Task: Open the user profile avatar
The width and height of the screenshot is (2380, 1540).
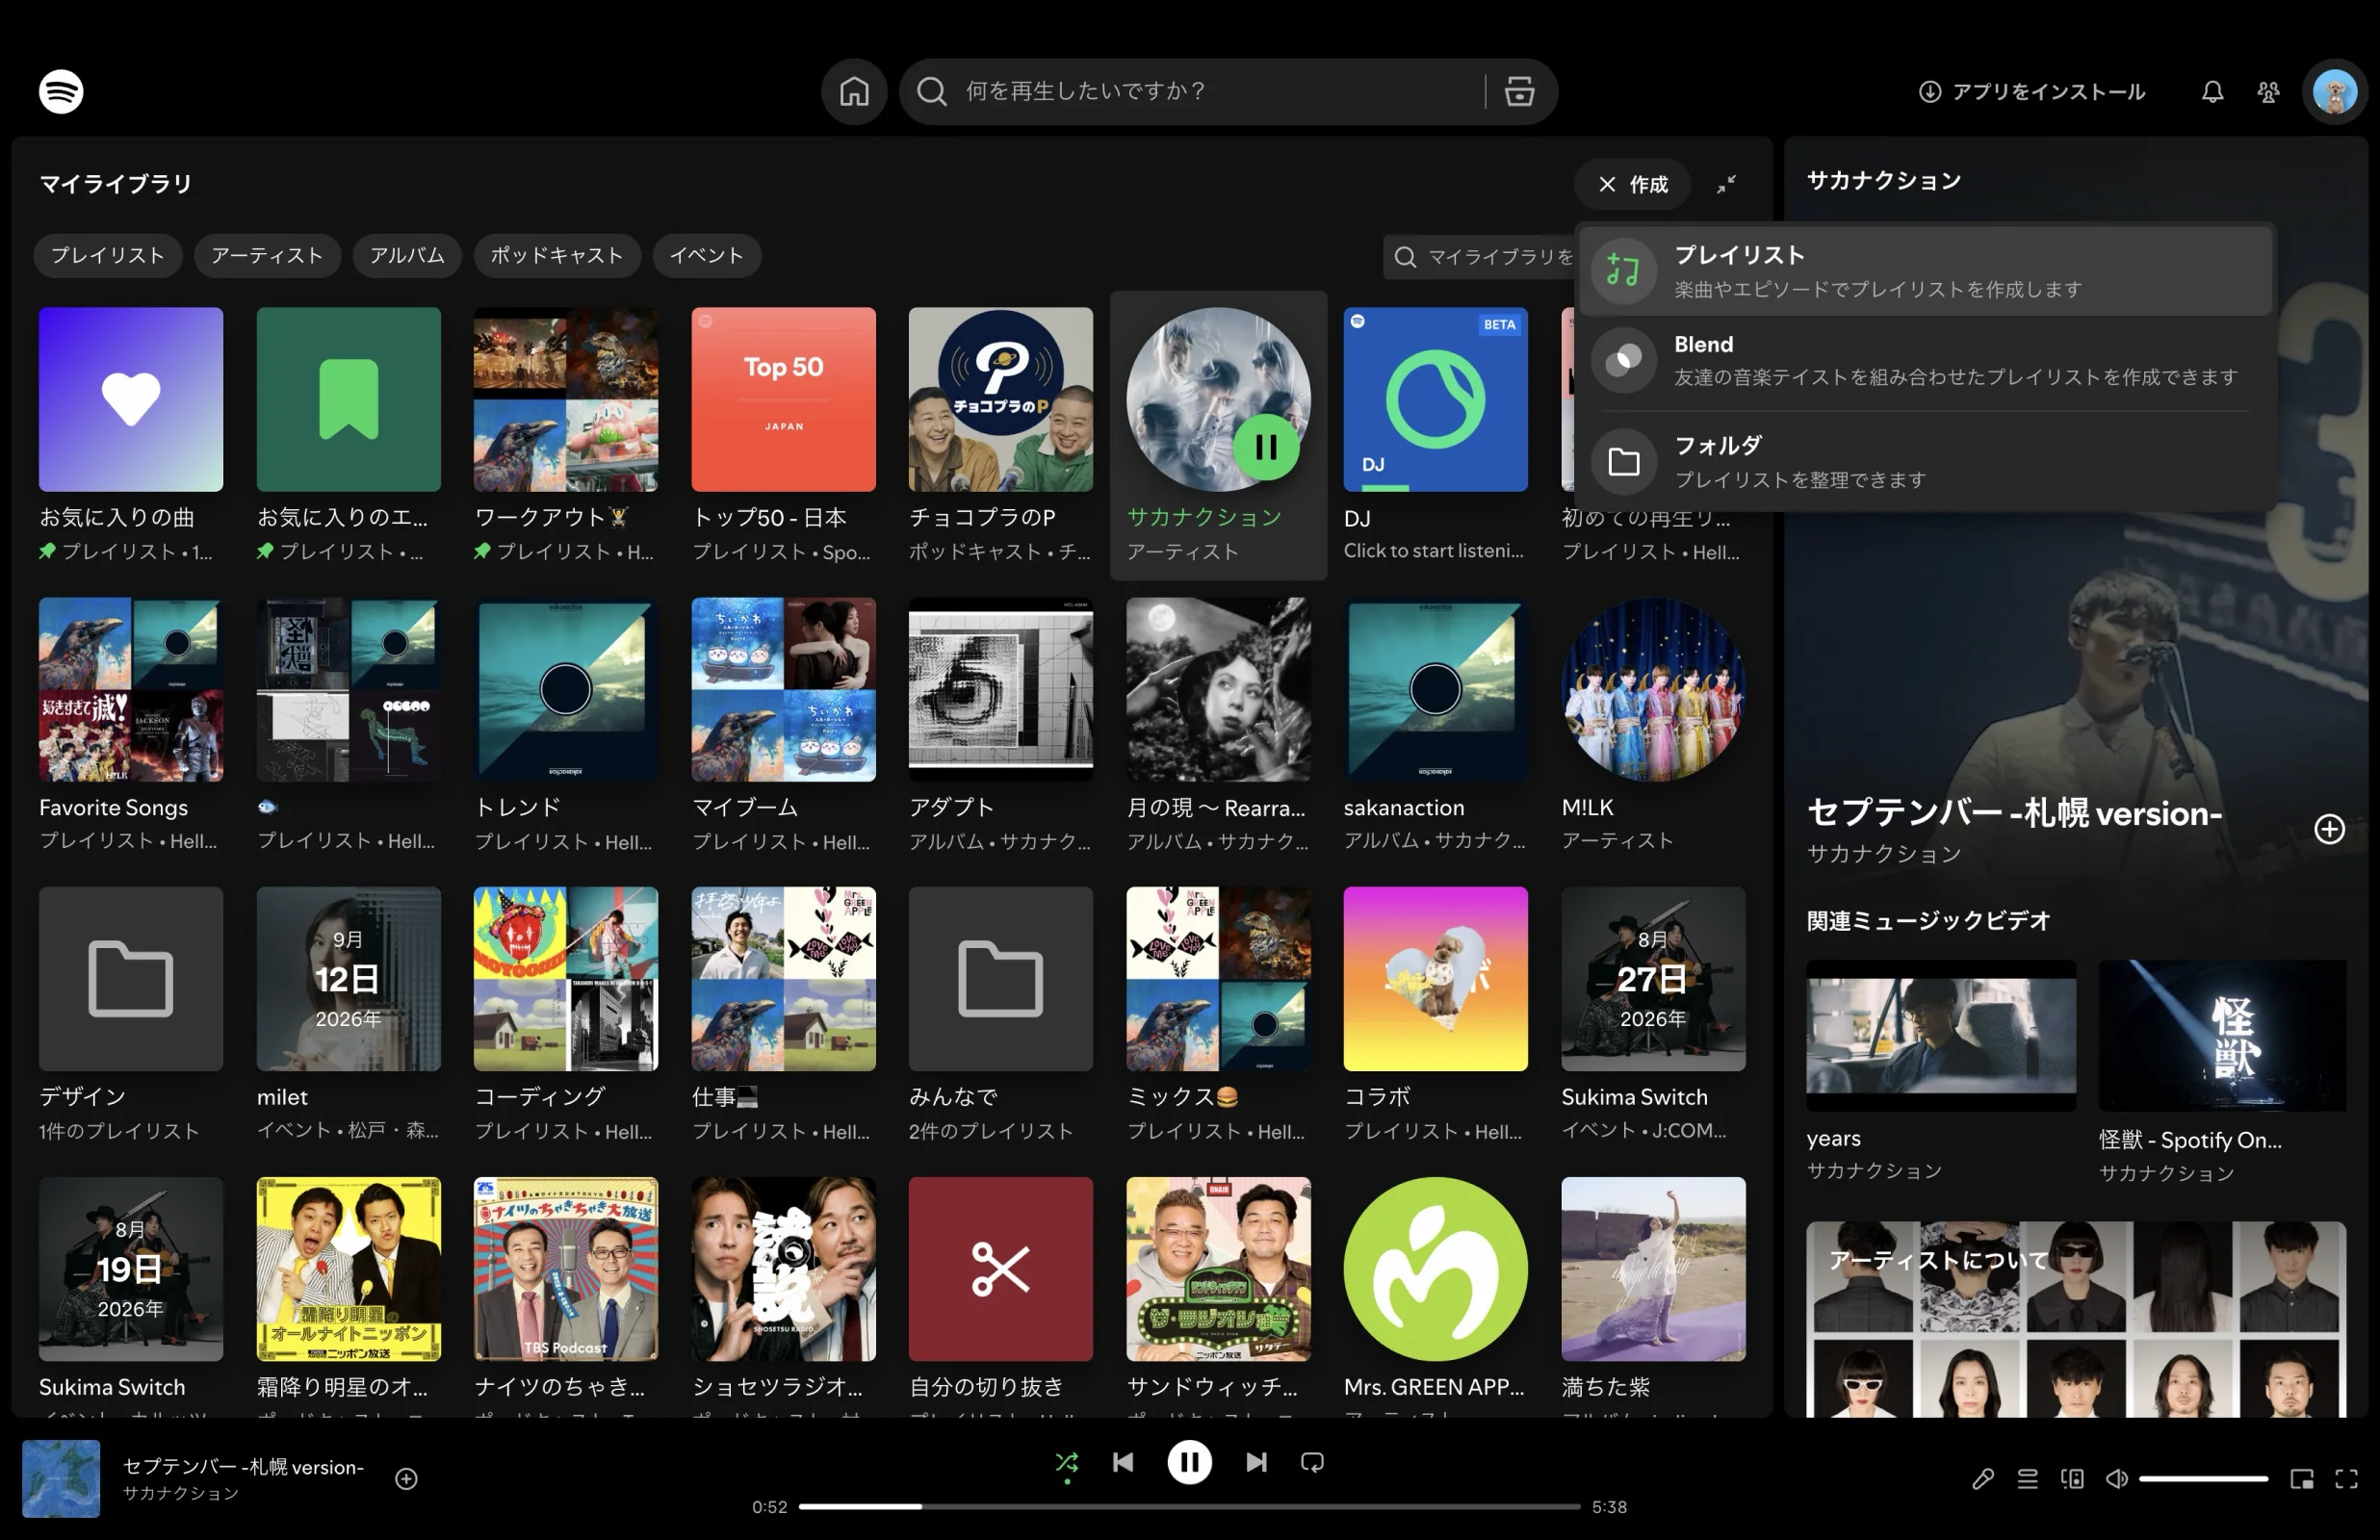Action: (x=2334, y=91)
